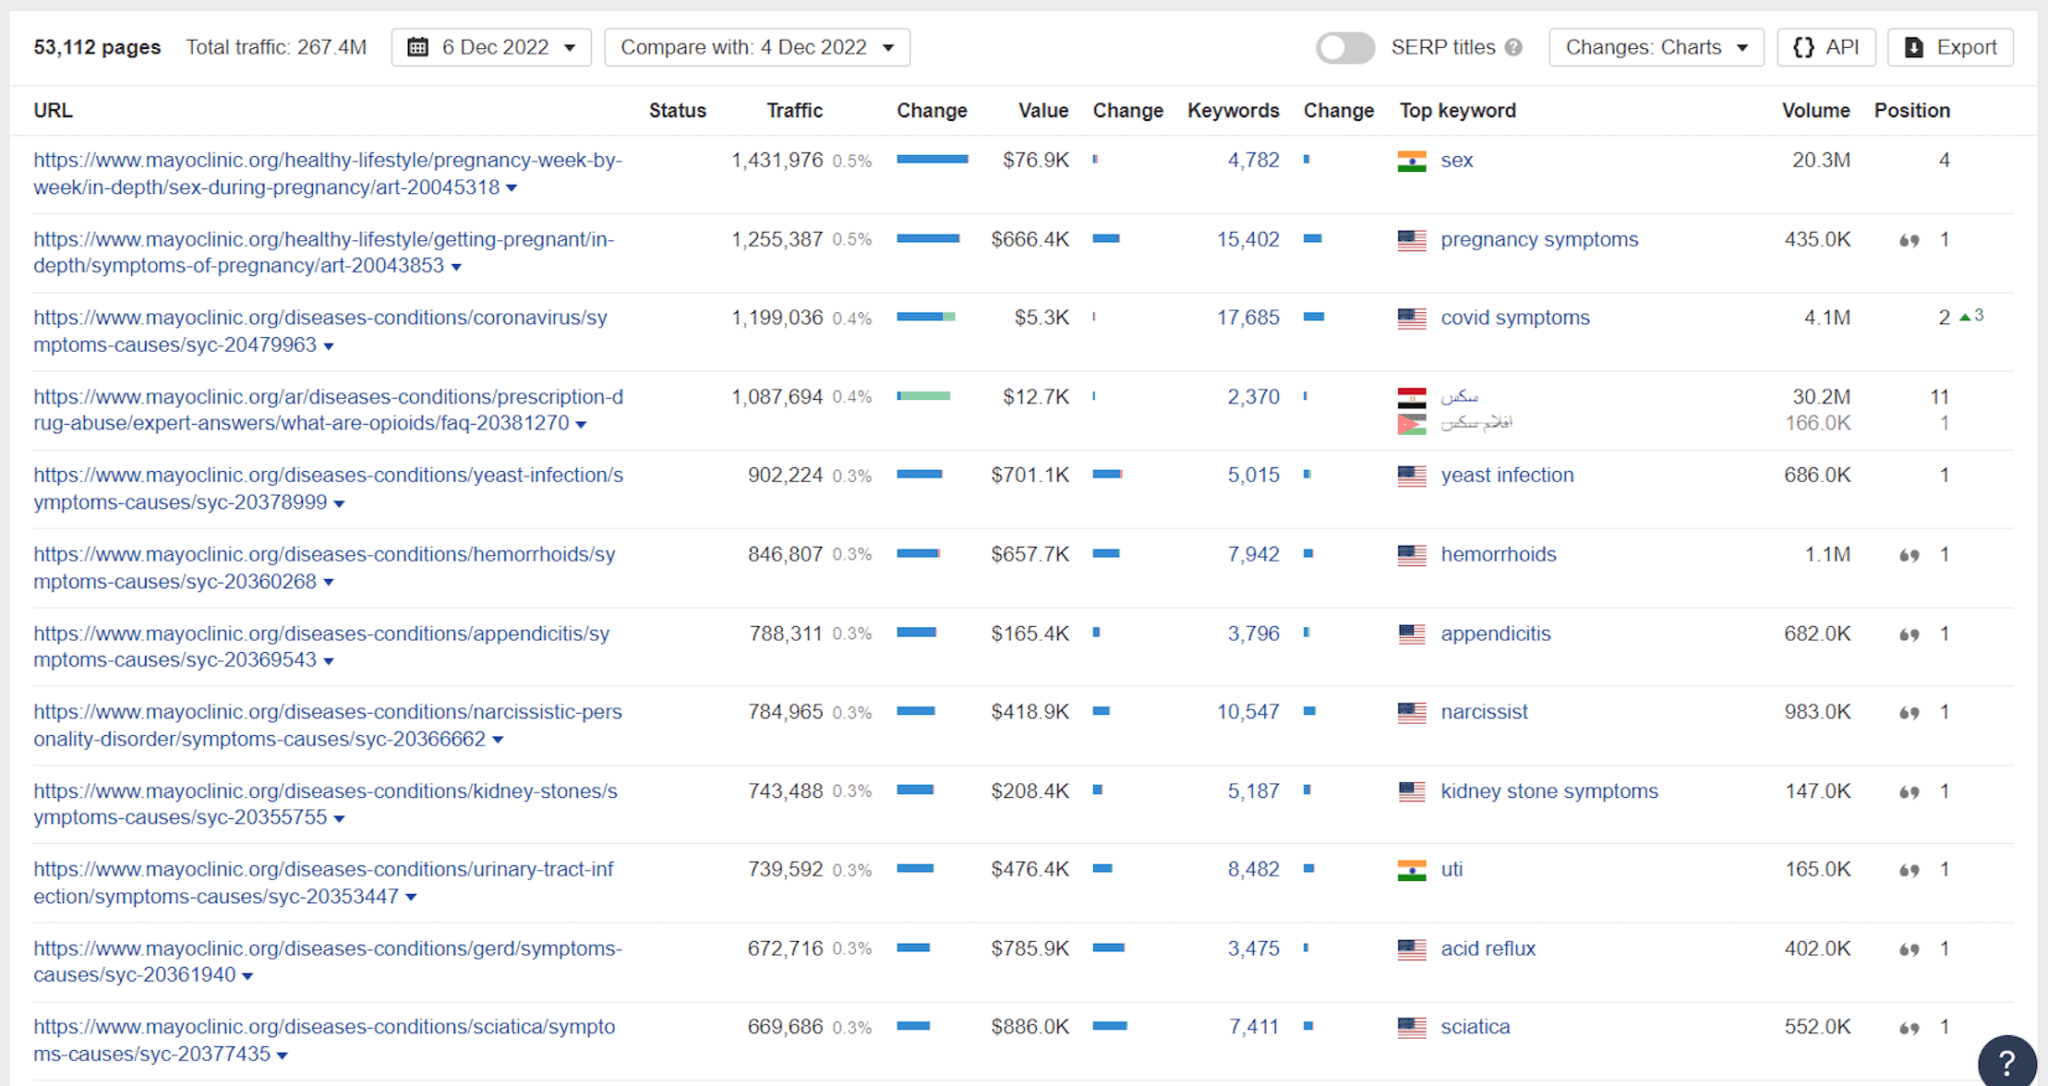Expand options for yeast-infection URL caret
The image size is (2048, 1086).
pyautogui.click(x=340, y=503)
